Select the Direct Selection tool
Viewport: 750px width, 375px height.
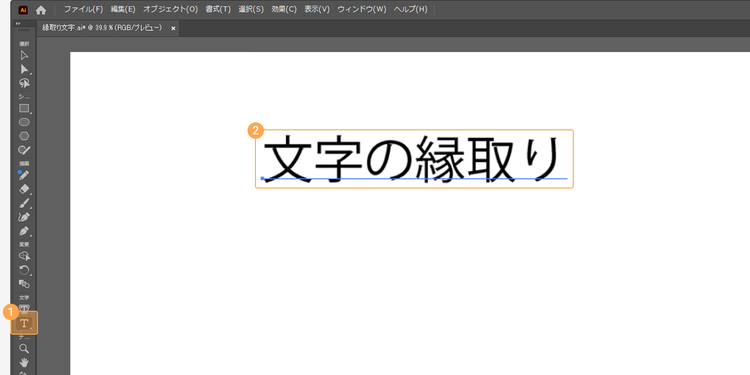pyautogui.click(x=24, y=69)
